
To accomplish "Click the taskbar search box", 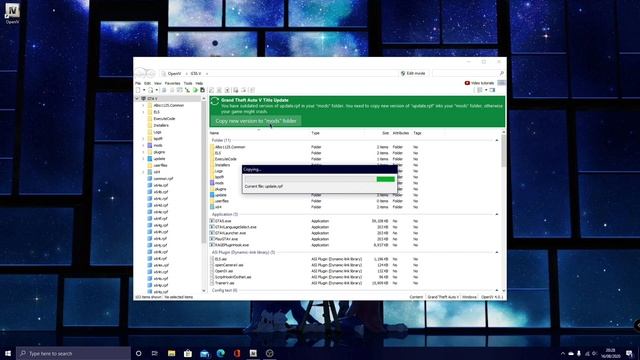I will [73, 353].
